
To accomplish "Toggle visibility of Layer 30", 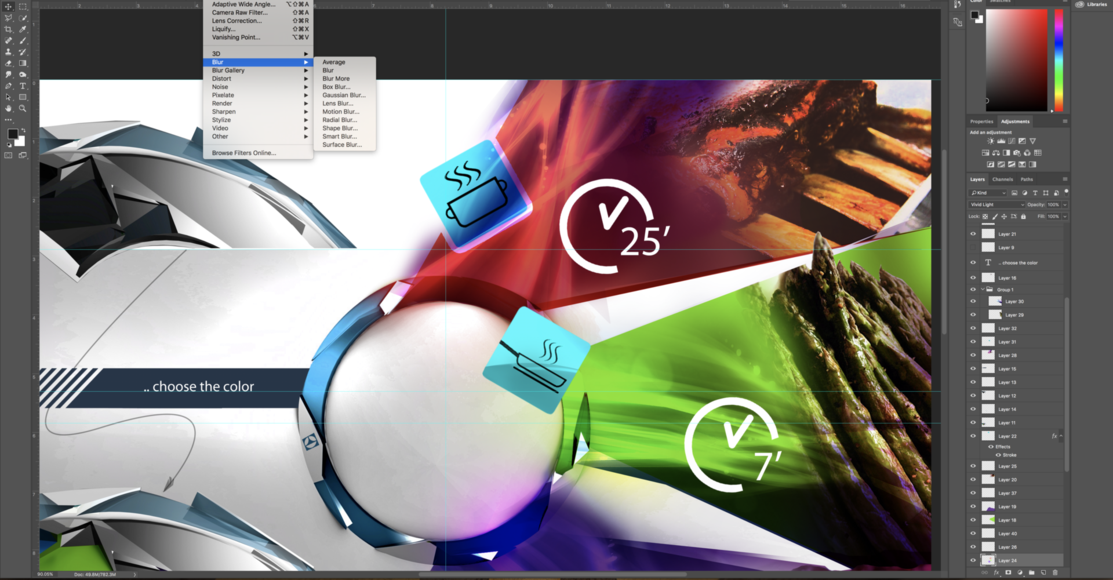I will point(973,301).
